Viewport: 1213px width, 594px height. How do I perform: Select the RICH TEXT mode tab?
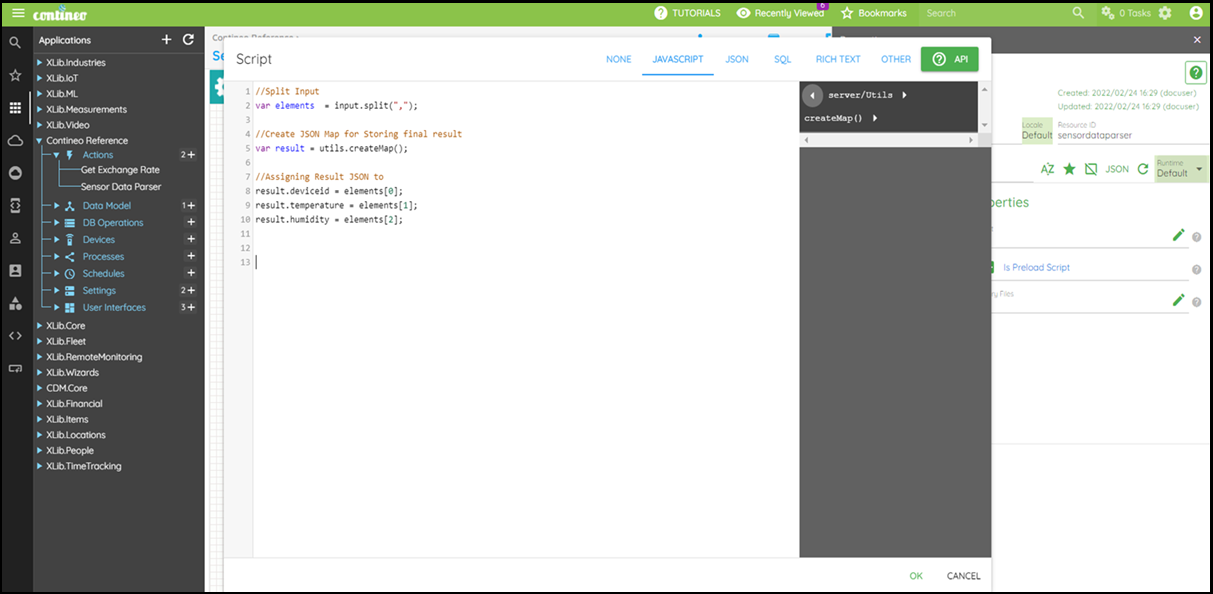(838, 59)
